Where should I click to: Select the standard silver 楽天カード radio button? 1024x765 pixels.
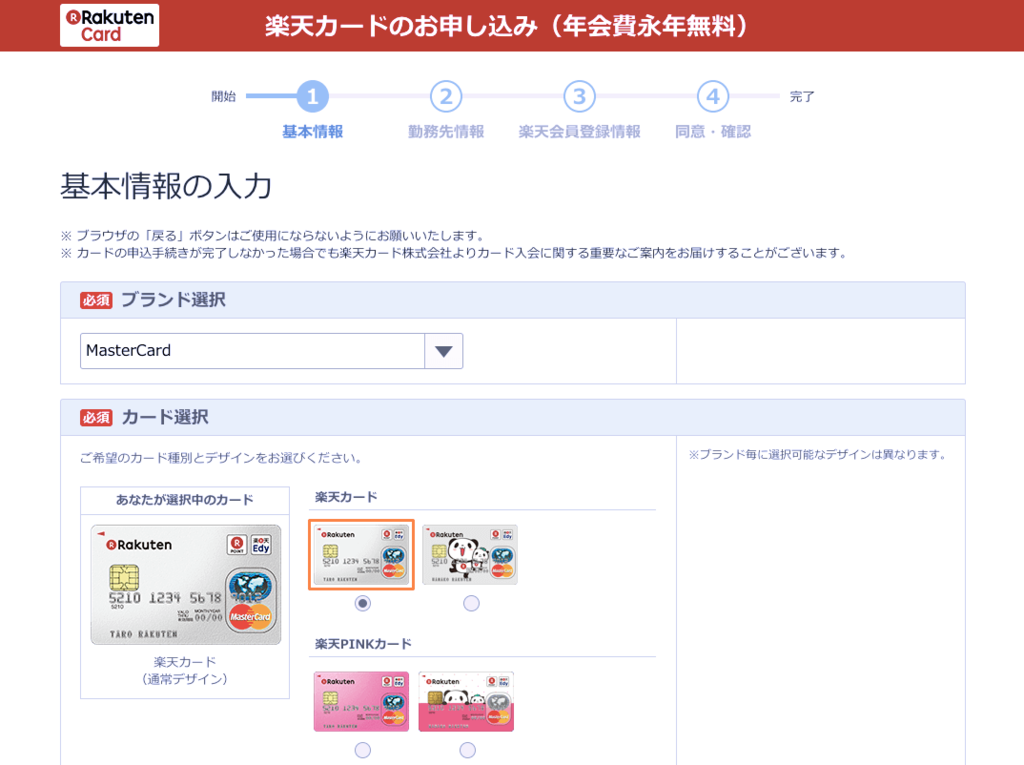tap(362, 603)
